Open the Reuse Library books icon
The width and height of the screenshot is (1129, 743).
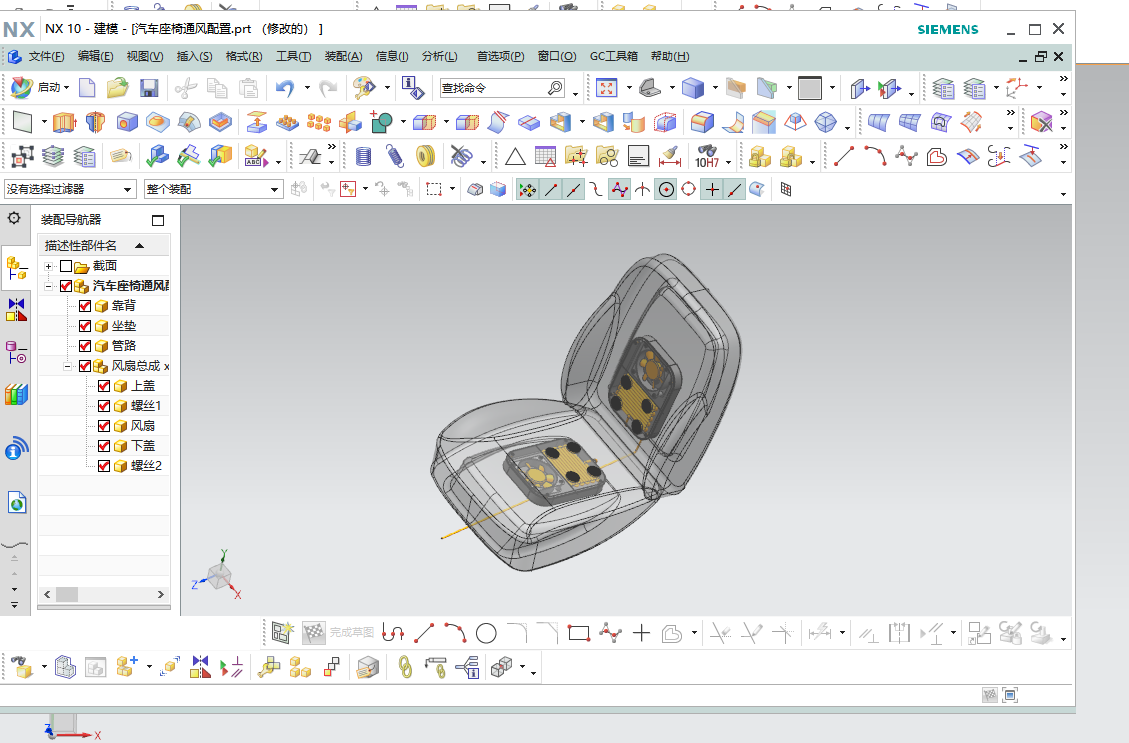tap(16, 395)
